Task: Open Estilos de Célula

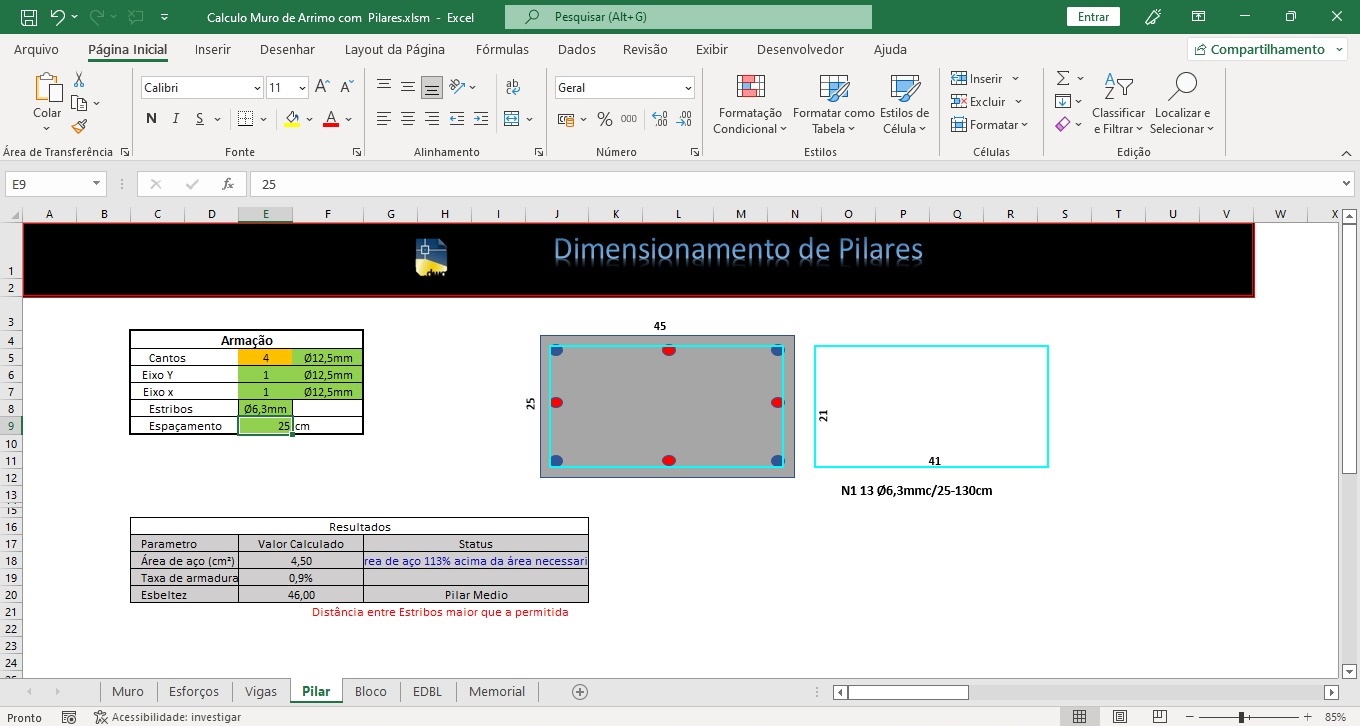Action: (x=904, y=104)
